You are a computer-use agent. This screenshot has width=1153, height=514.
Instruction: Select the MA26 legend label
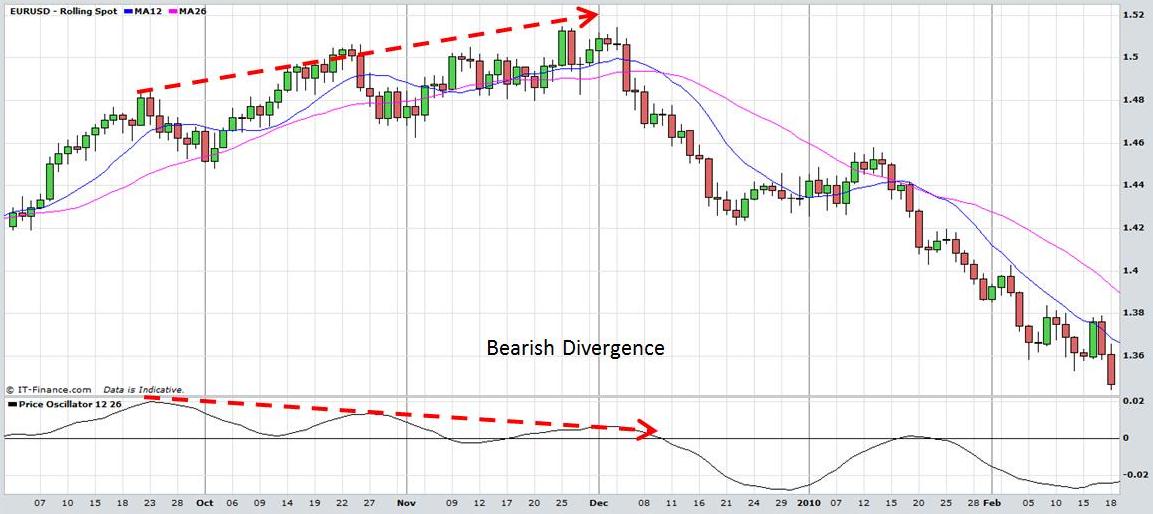tap(191, 11)
